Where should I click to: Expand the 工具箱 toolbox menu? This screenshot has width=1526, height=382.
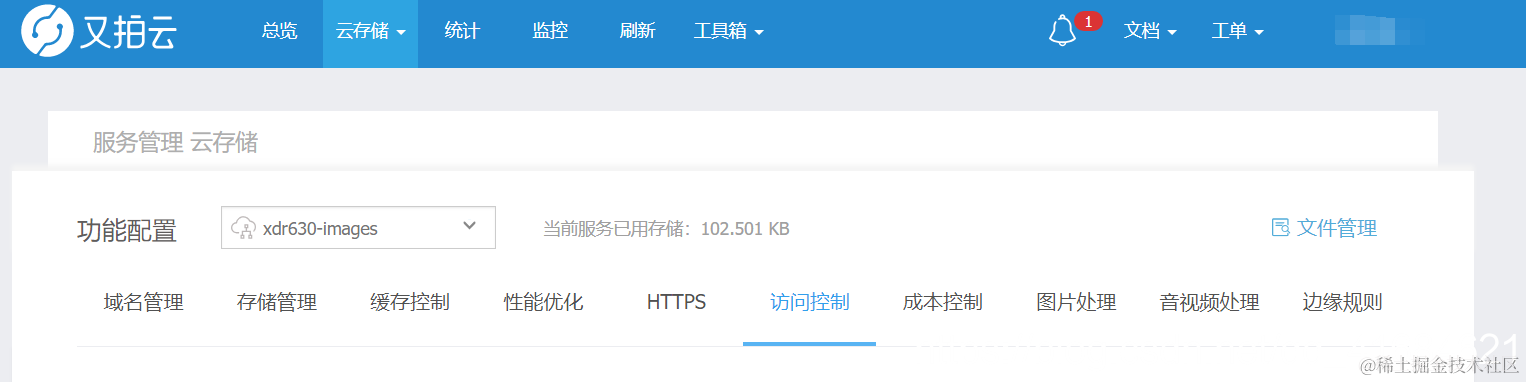729,31
